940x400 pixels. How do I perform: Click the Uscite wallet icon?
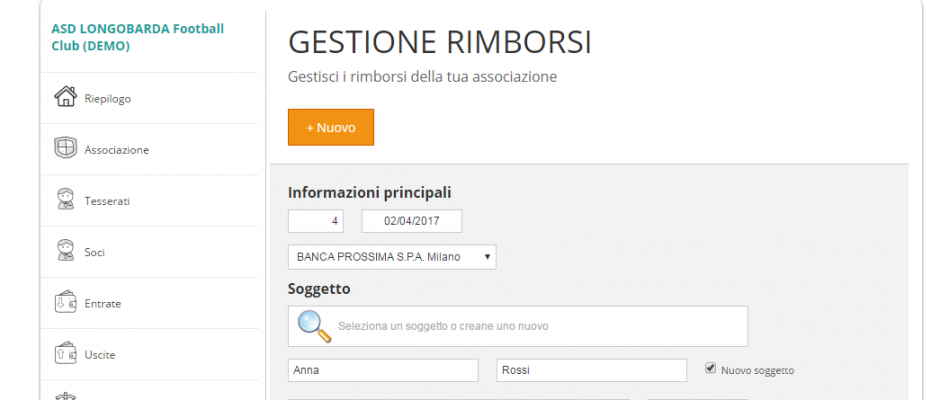(65, 353)
